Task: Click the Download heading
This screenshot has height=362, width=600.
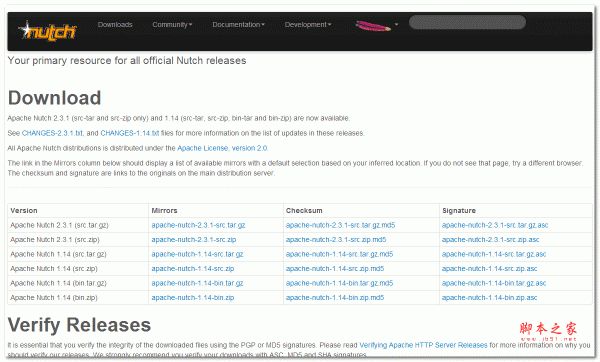Action: [54, 98]
